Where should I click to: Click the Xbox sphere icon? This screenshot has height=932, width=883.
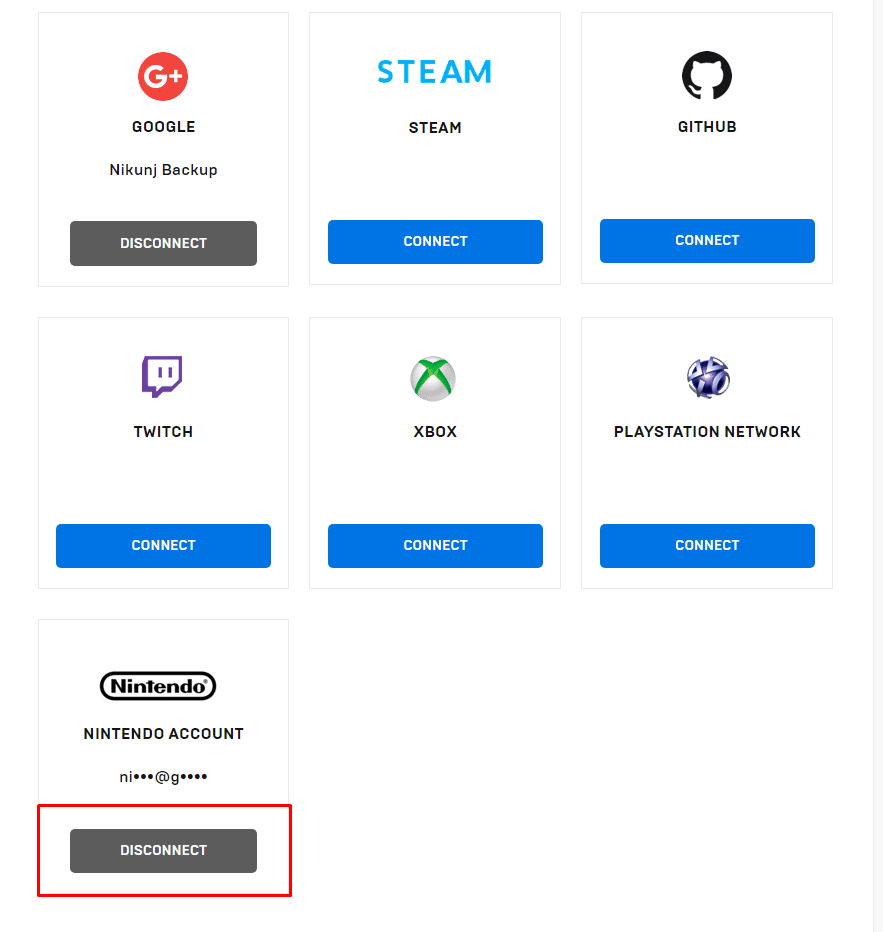click(433, 379)
